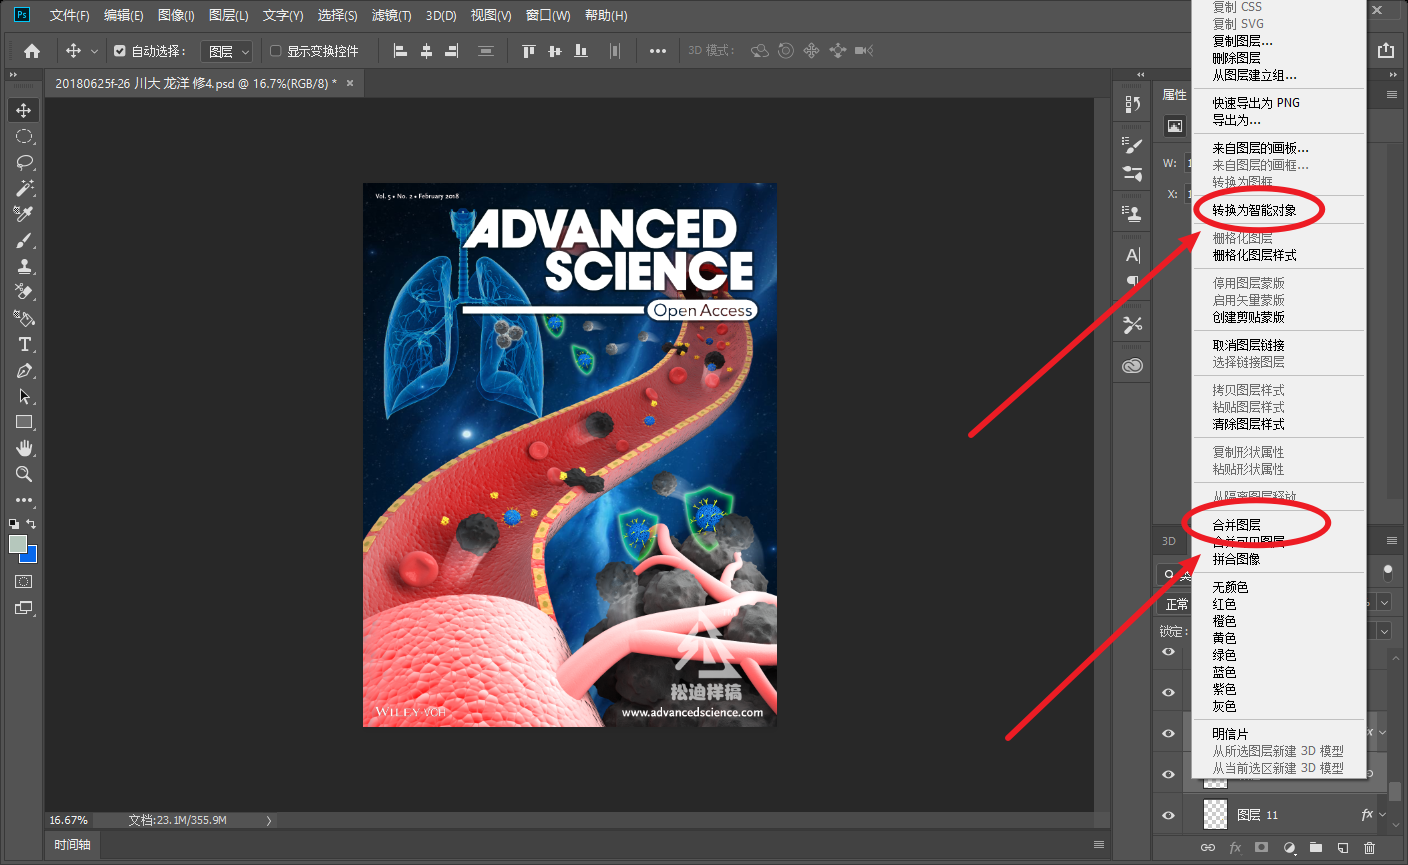This screenshot has height=865, width=1408.
Task: Change screen mode icon at toolbar bottom
Action: pos(24,607)
